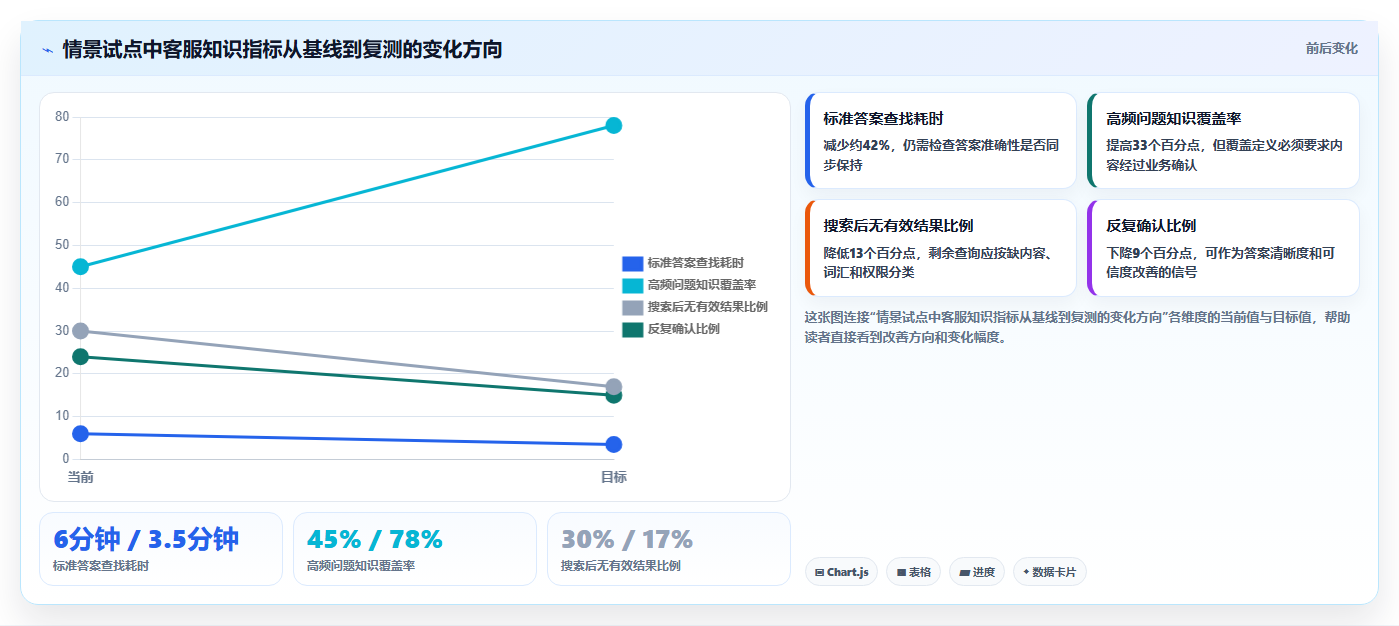The height and width of the screenshot is (626, 1399).
Task: Click y-axis label 50
Action: [62, 245]
